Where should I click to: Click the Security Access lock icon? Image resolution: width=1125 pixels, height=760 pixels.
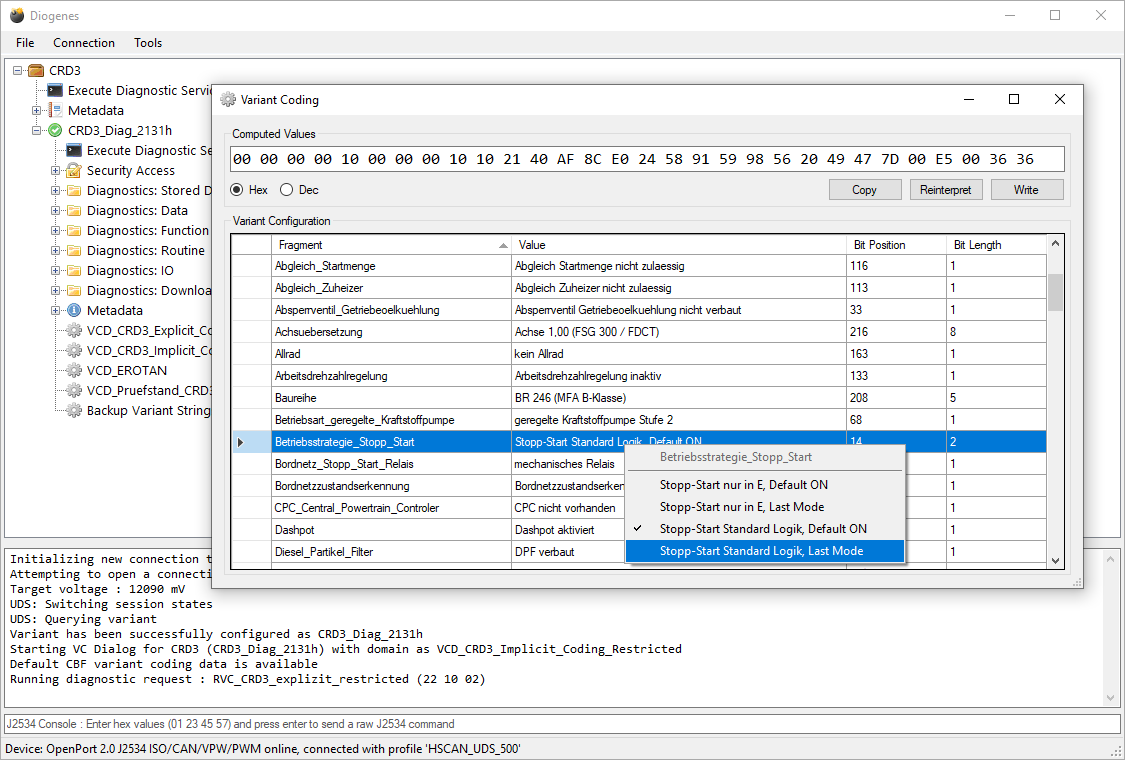(74, 171)
